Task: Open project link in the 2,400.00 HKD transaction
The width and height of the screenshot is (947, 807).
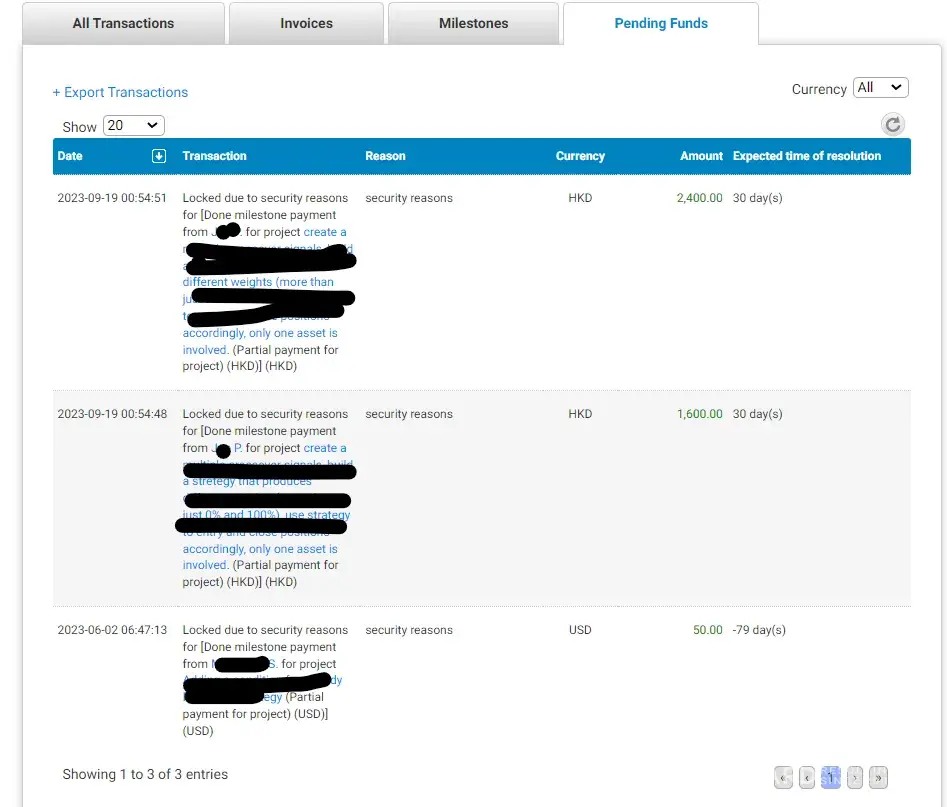Action: pyautogui.click(x=324, y=232)
